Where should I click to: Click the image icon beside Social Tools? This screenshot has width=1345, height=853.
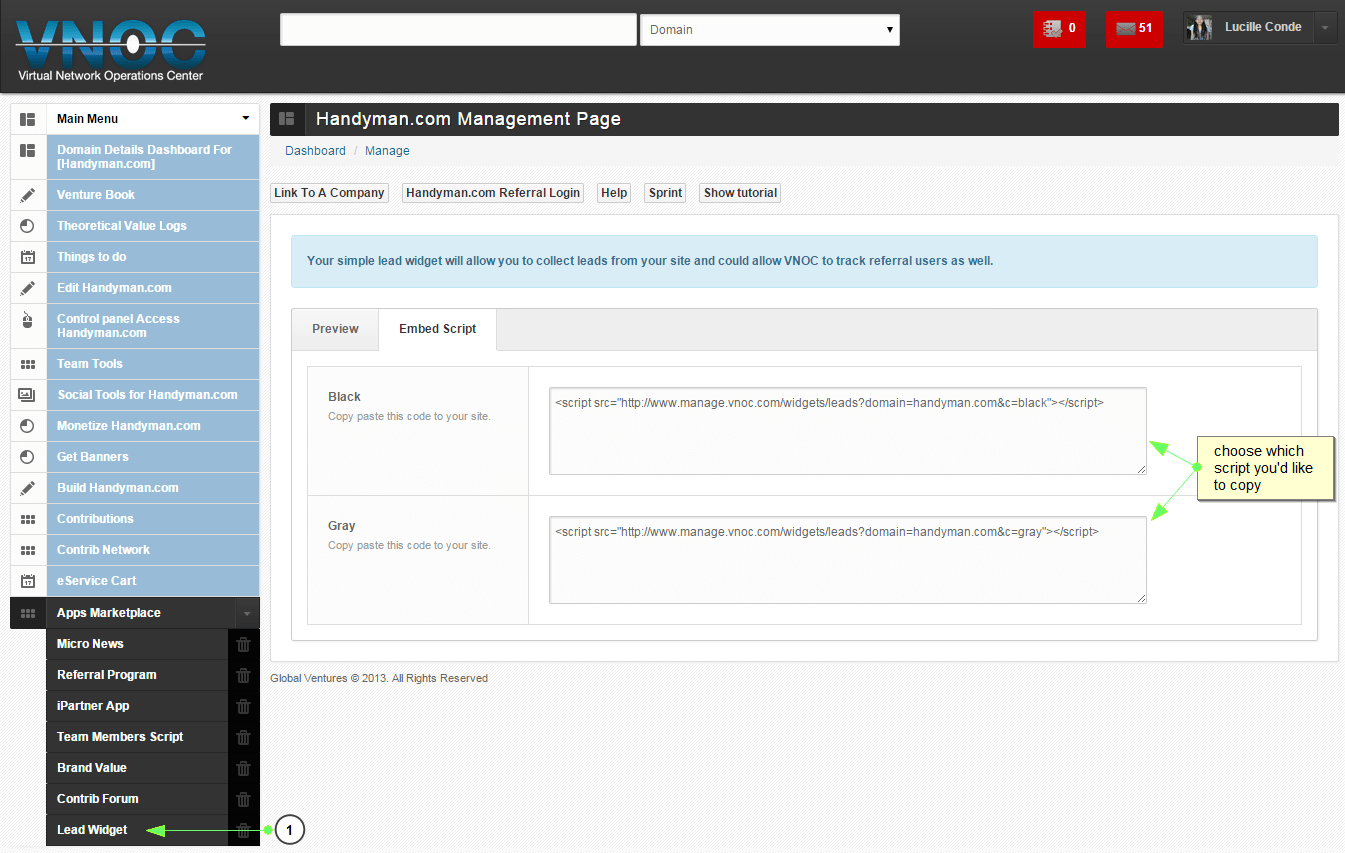click(28, 395)
